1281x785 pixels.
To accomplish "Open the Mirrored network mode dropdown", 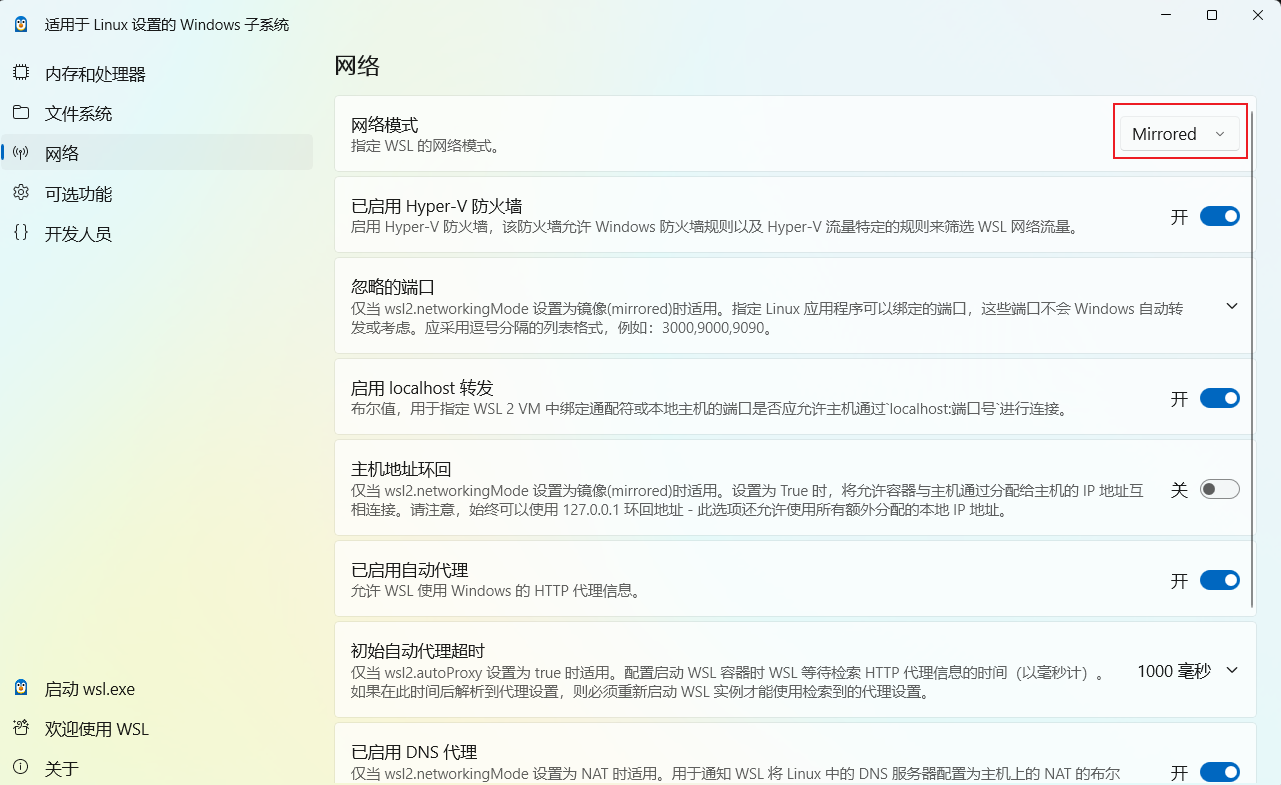I will click(x=1179, y=134).
